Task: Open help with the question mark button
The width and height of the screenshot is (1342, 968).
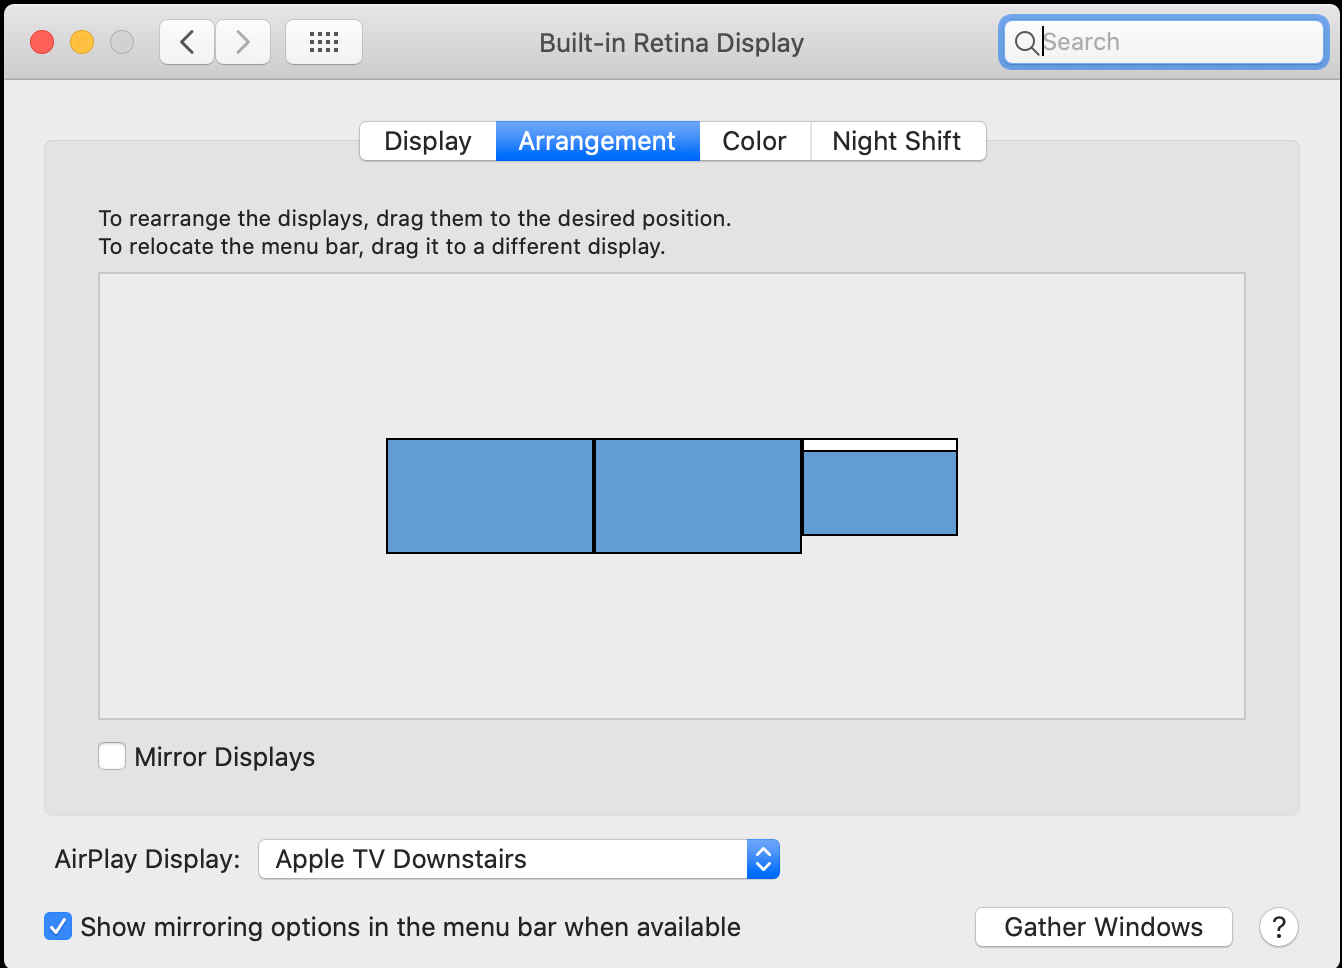Action: point(1278,927)
